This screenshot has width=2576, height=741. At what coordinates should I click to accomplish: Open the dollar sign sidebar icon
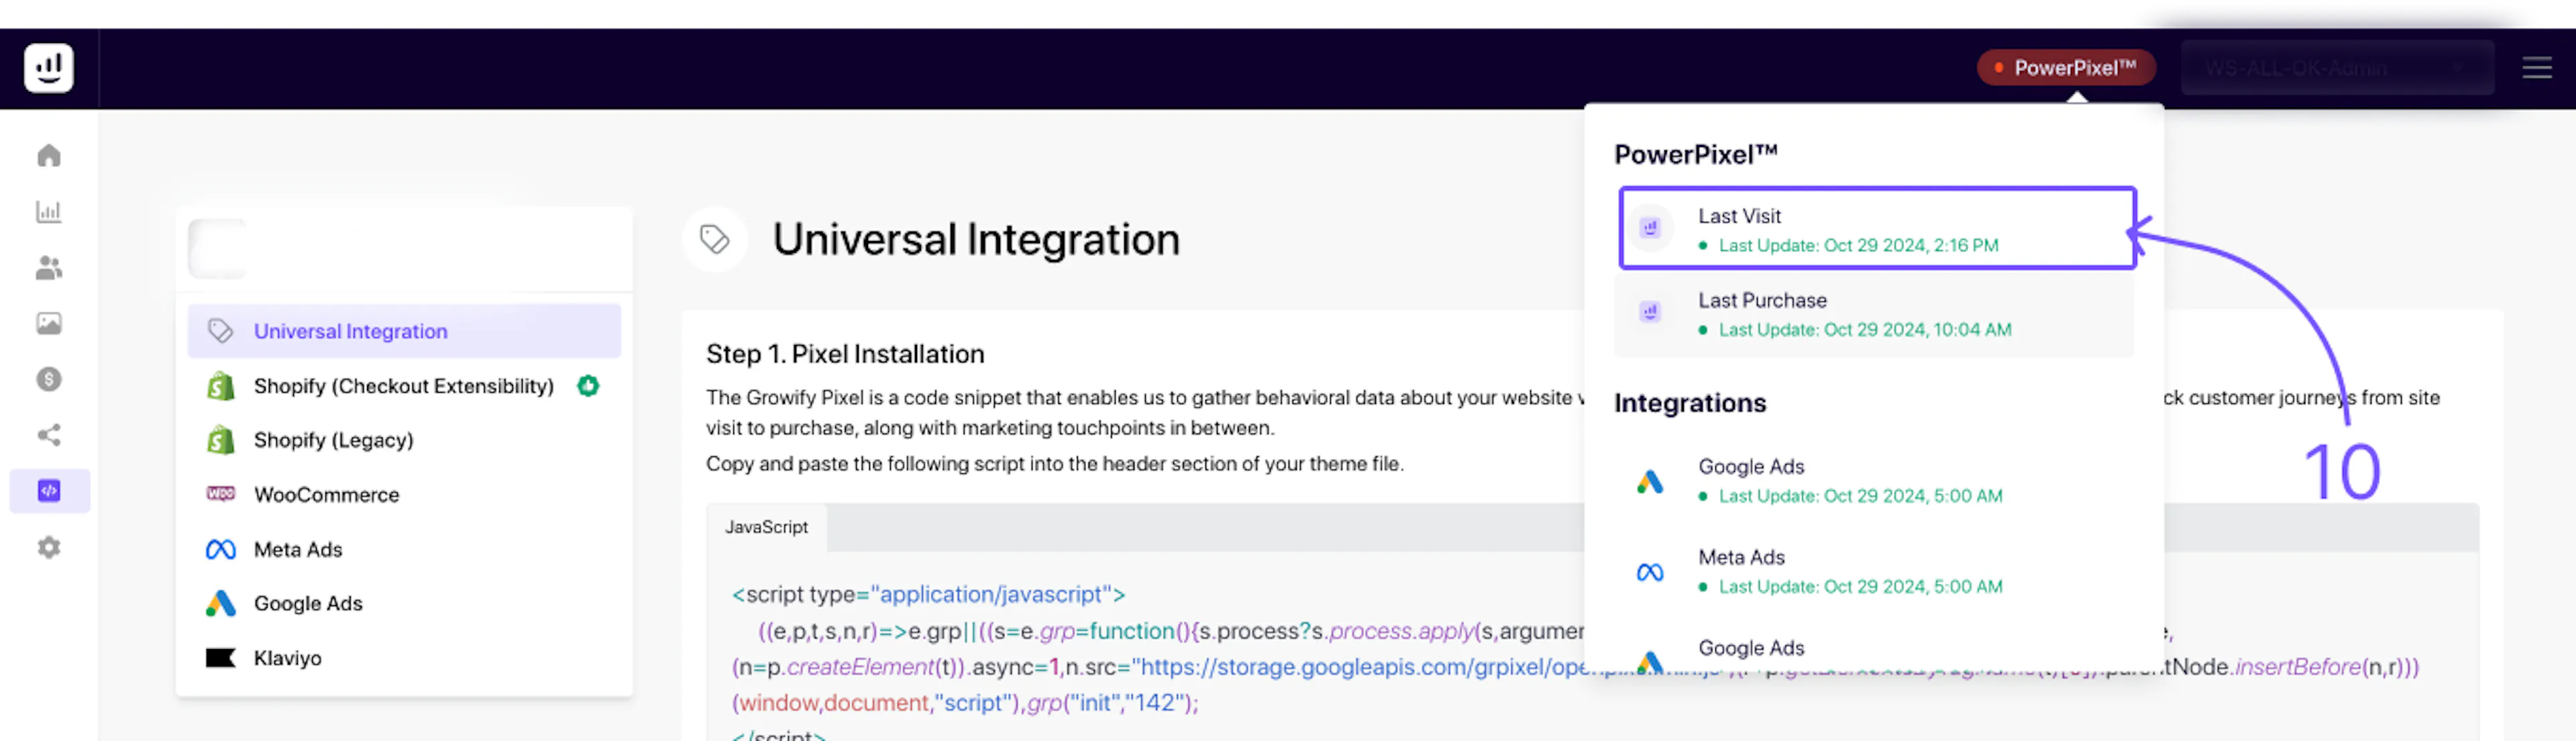pyautogui.click(x=48, y=379)
